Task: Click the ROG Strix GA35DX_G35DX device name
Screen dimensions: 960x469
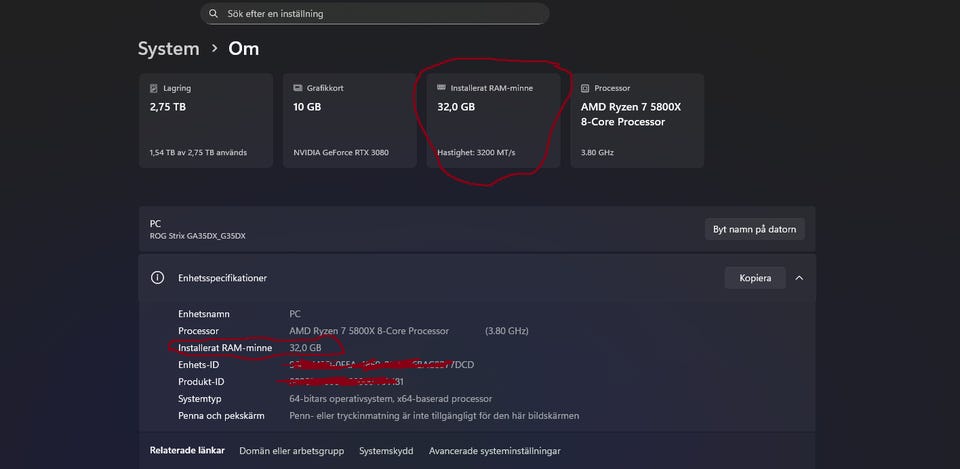Action: pos(197,236)
